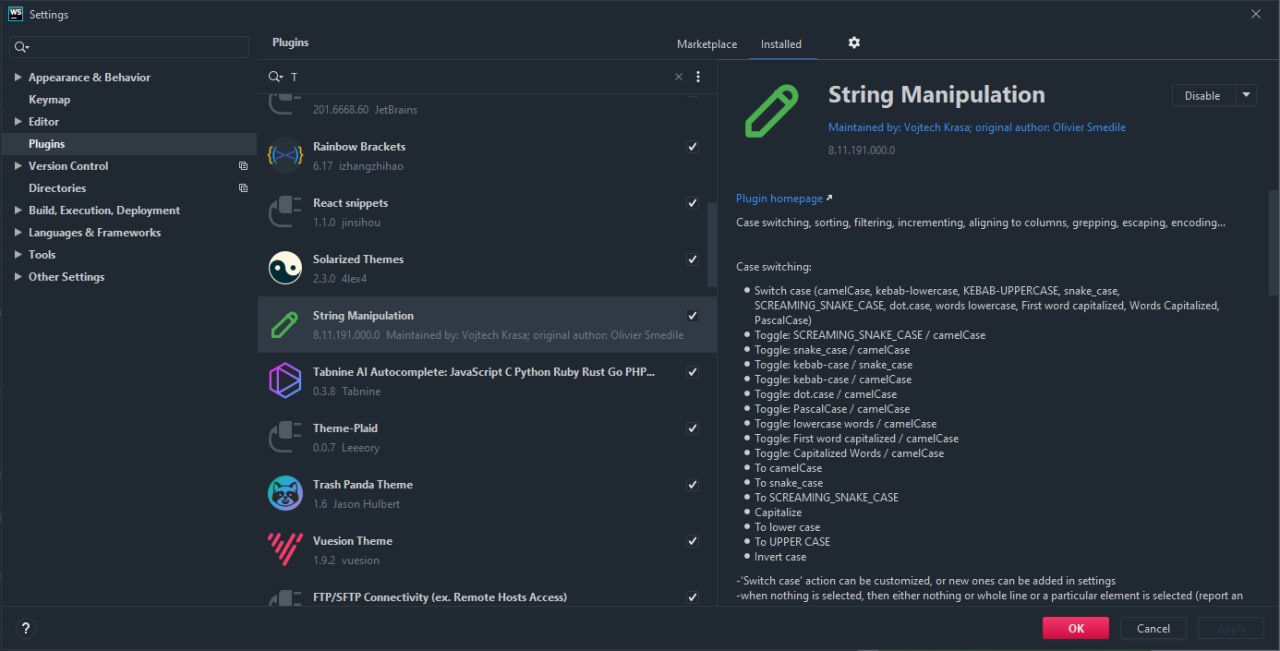This screenshot has height=651, width=1280.
Task: Open the plugin search options three-dot menu
Action: pyautogui.click(x=698, y=77)
